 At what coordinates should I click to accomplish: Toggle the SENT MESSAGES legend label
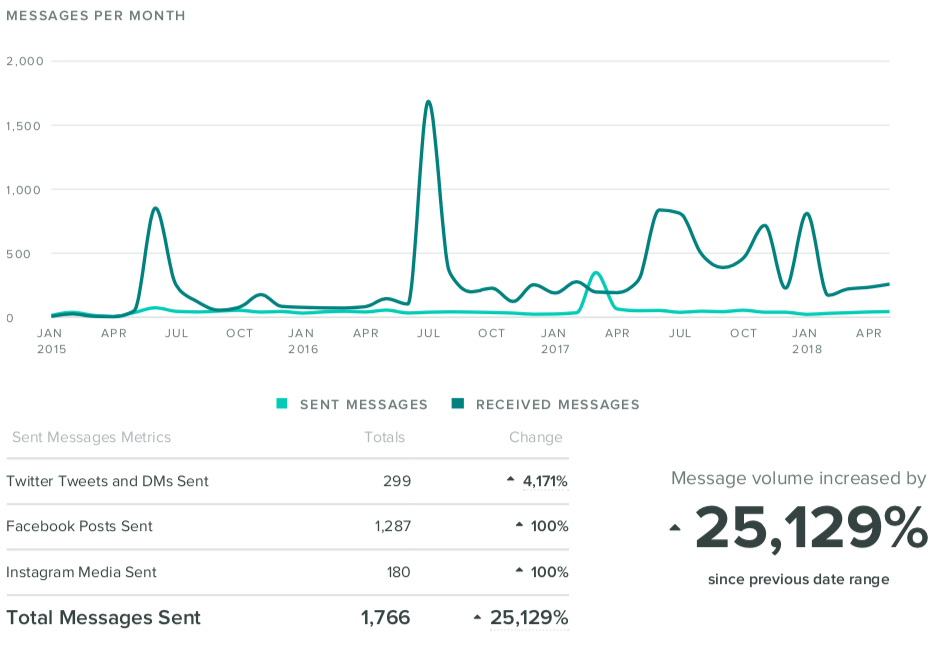coord(363,405)
